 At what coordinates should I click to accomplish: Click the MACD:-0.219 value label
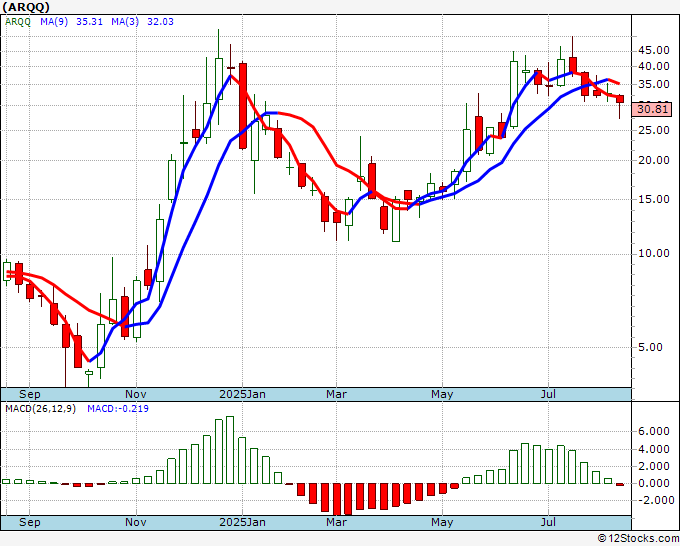click(118, 409)
